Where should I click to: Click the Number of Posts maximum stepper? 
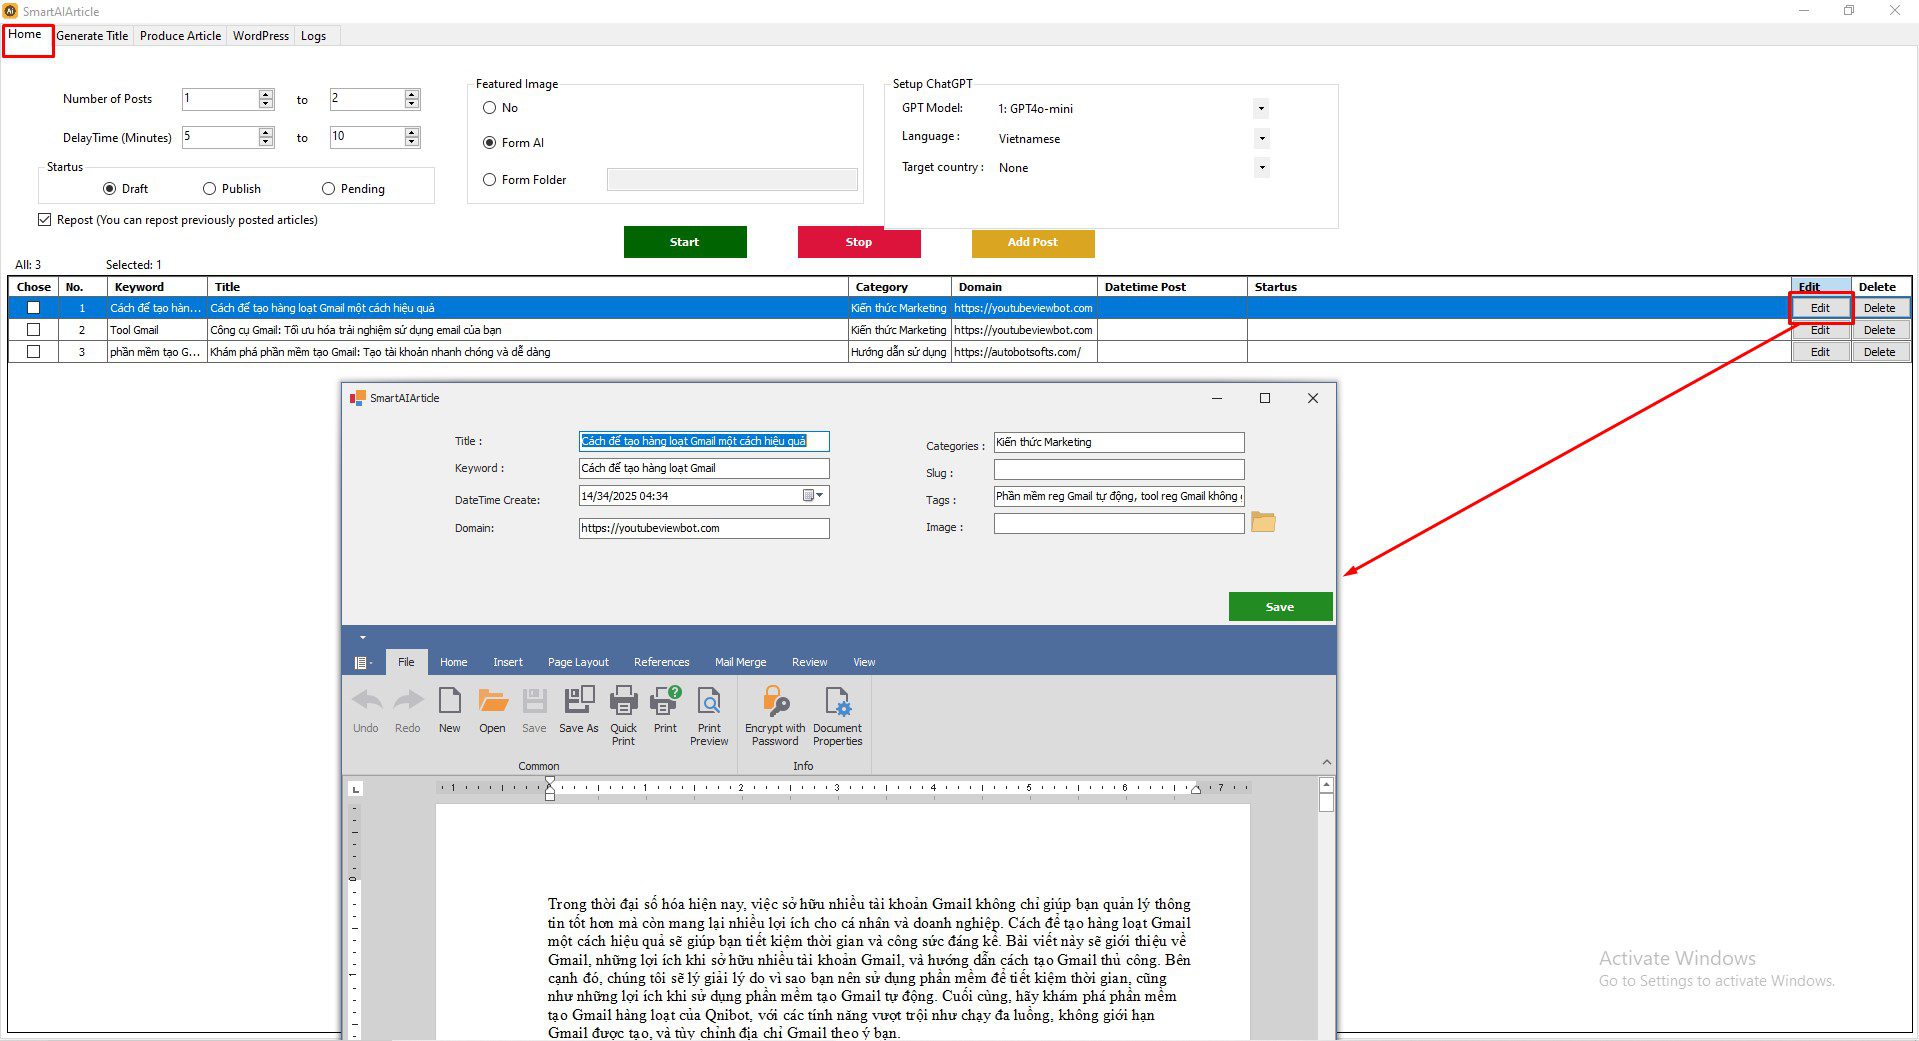point(412,99)
